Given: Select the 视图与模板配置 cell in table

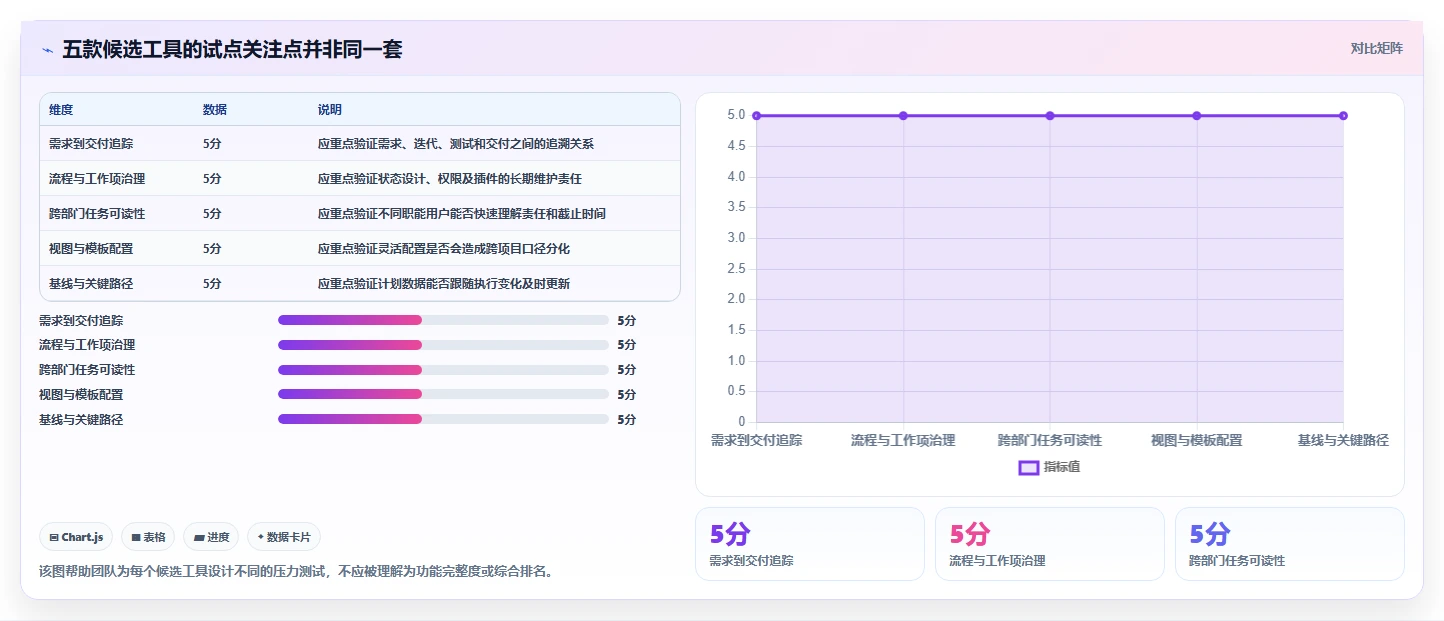Looking at the screenshot, I should [x=91, y=249].
